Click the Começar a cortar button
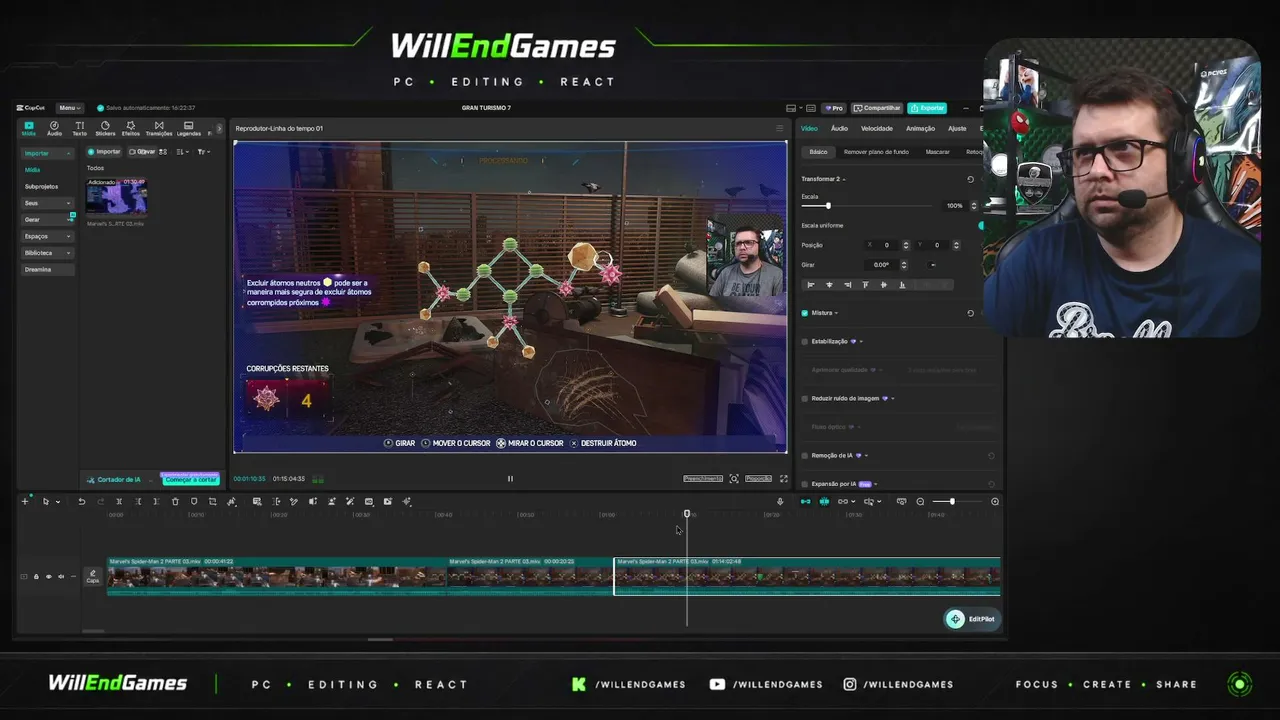 pos(190,480)
